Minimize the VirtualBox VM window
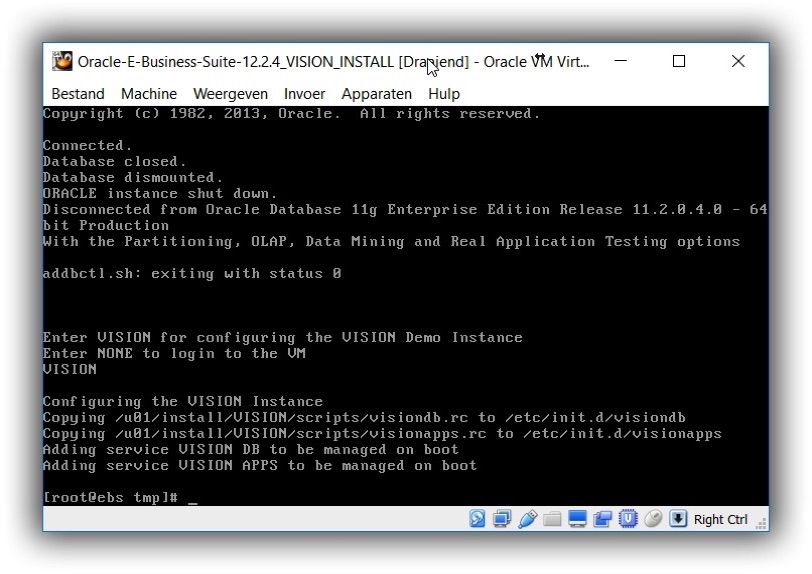812x574 pixels. (x=620, y=61)
